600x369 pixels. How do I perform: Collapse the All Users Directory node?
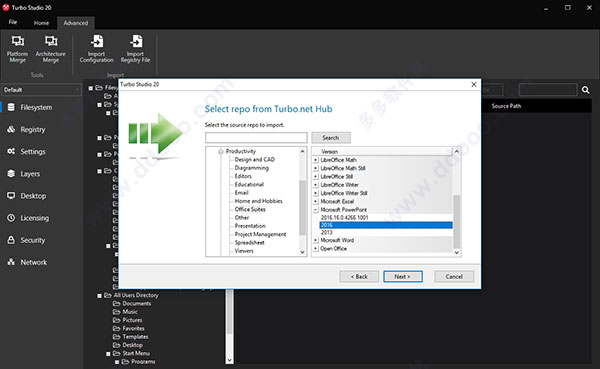point(99,296)
